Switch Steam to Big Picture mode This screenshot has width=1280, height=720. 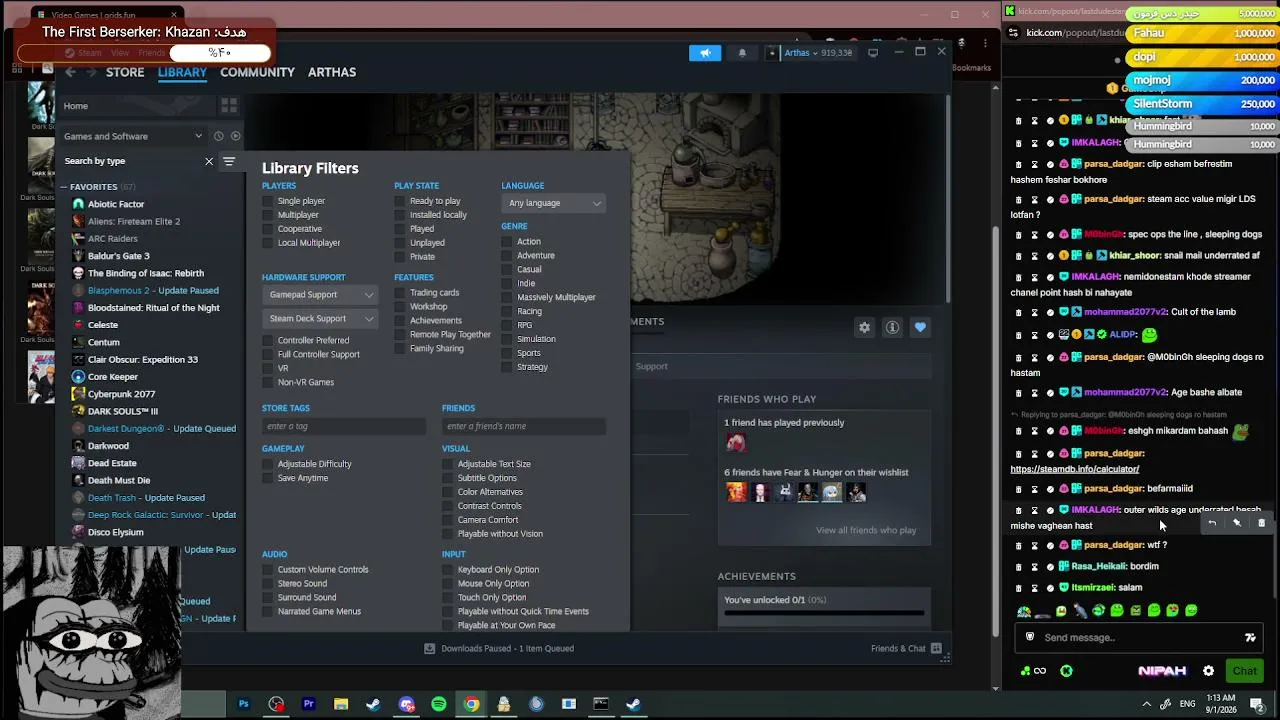(x=873, y=53)
